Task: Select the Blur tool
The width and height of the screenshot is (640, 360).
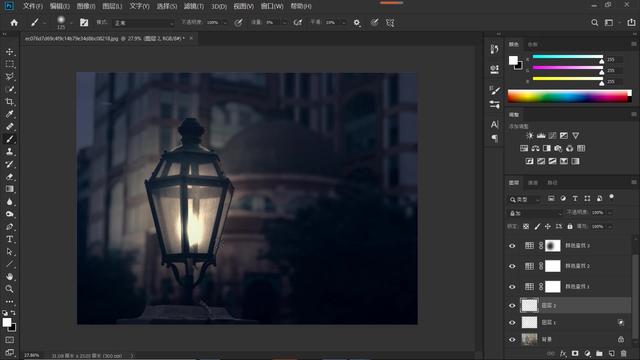Action: tap(9, 202)
